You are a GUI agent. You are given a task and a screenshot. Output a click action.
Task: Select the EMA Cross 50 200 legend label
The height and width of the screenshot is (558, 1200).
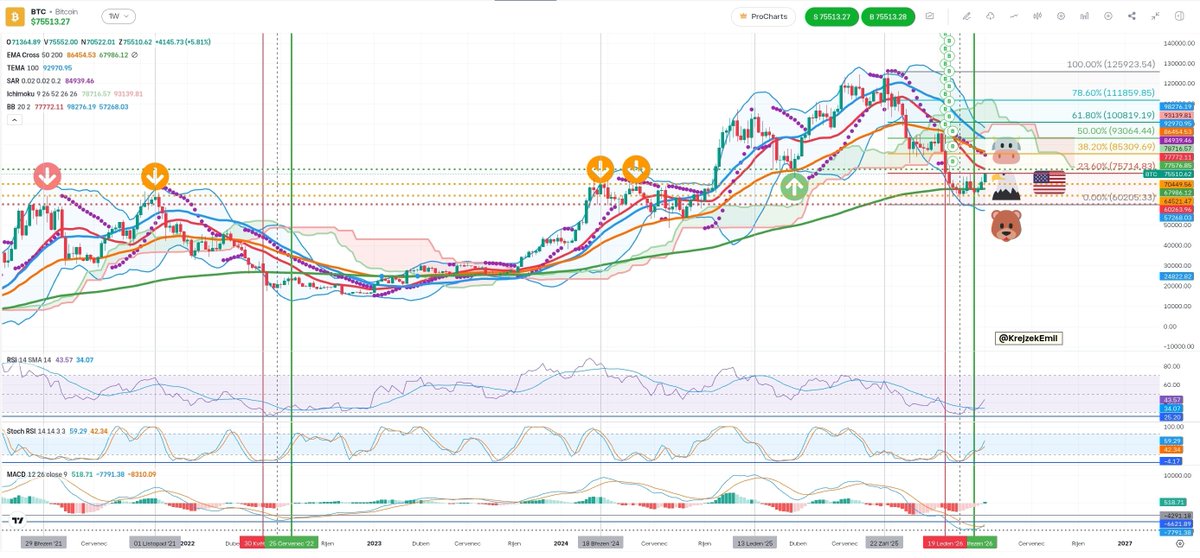[x=33, y=55]
